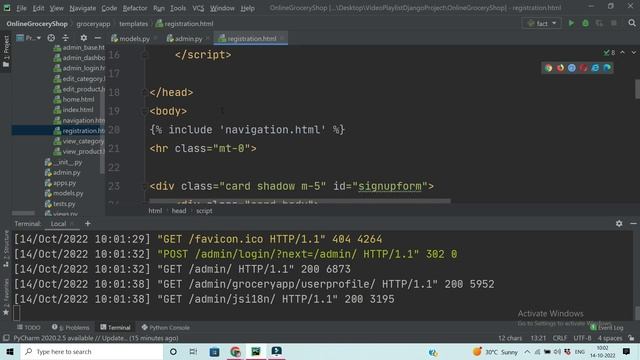
Task: Open admin.py in project tree
Action: point(67,173)
